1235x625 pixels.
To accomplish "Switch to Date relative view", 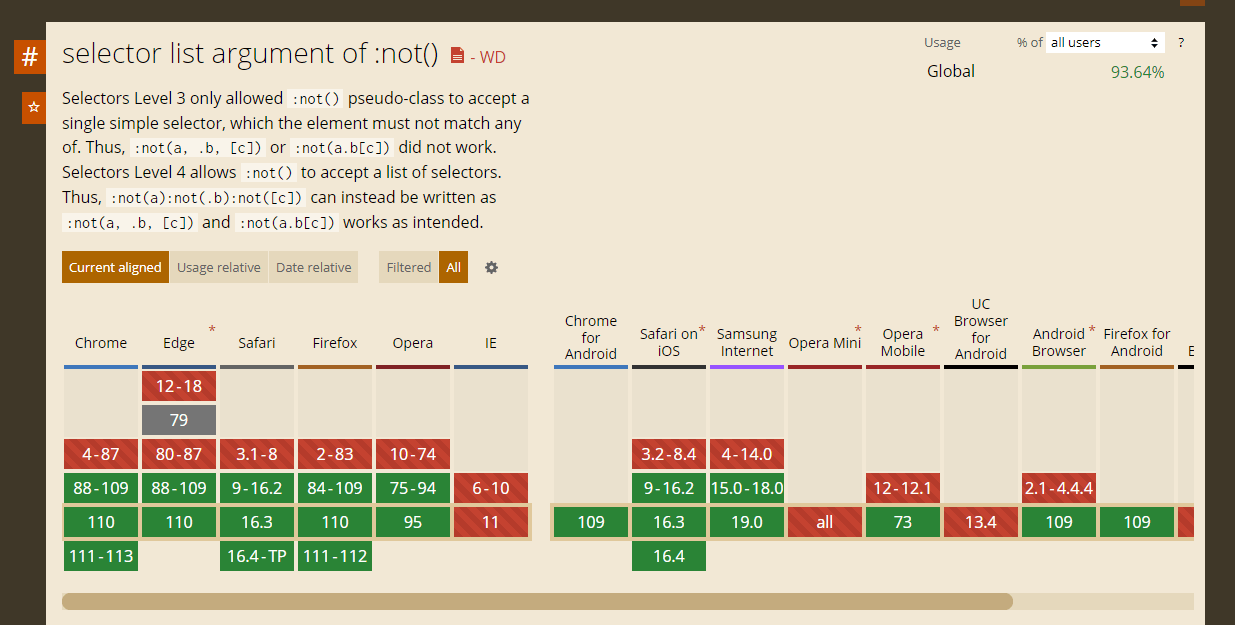I will (x=314, y=267).
